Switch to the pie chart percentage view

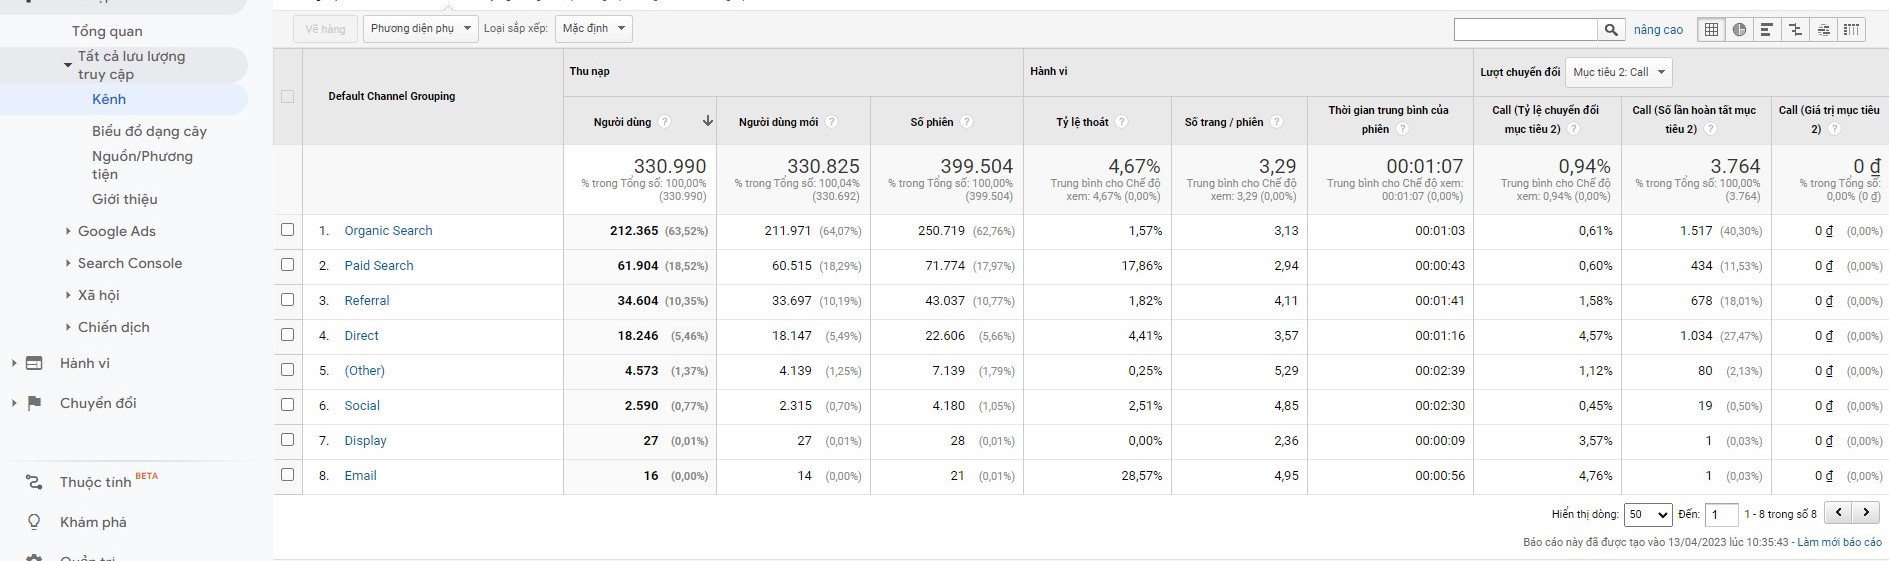[x=1739, y=30]
